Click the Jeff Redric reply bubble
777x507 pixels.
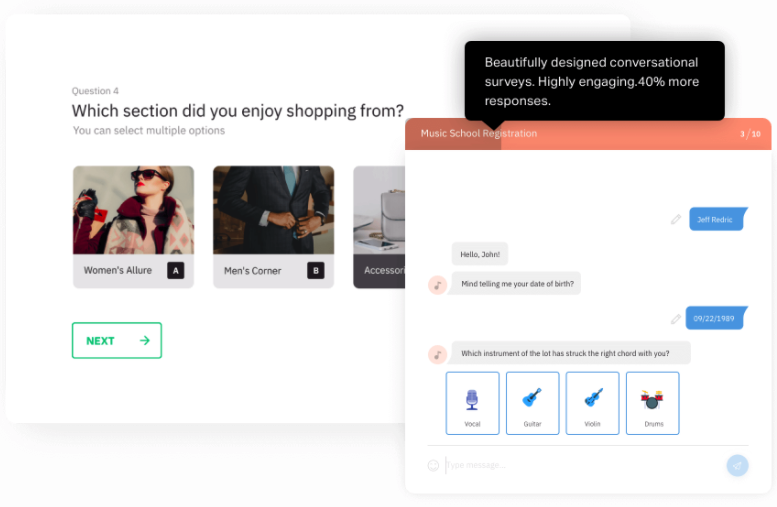tap(717, 219)
